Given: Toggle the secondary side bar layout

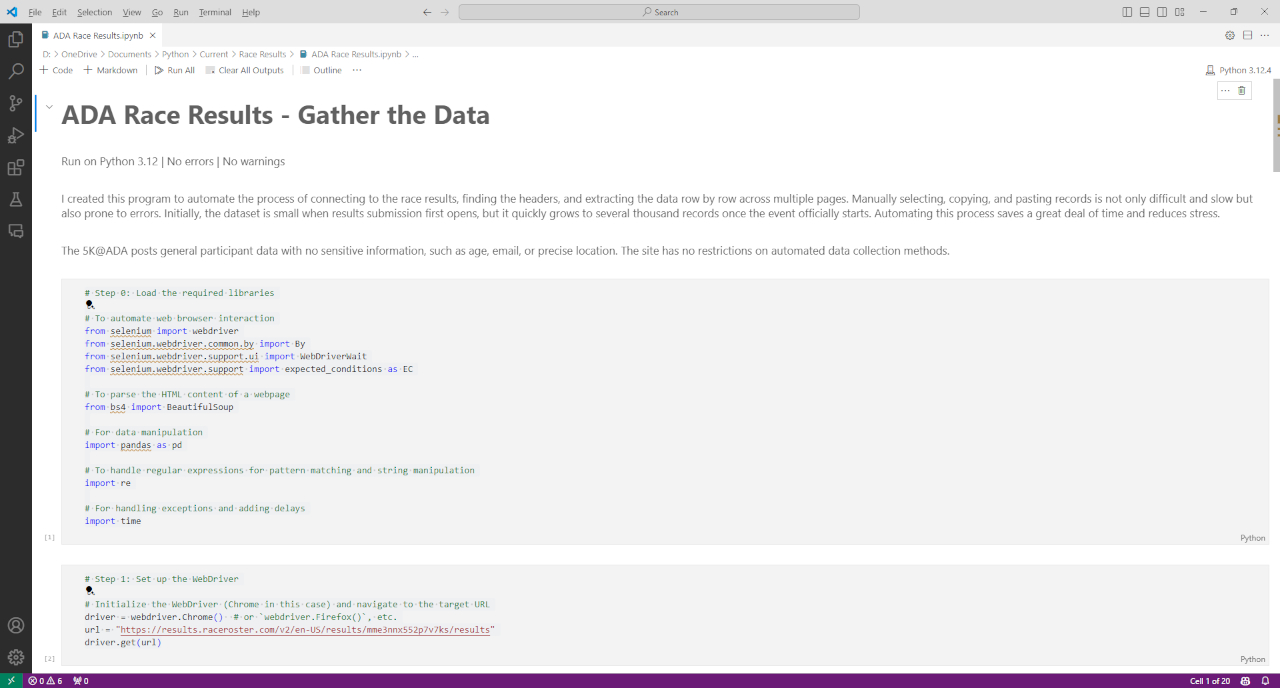Looking at the screenshot, I should (x=1161, y=12).
